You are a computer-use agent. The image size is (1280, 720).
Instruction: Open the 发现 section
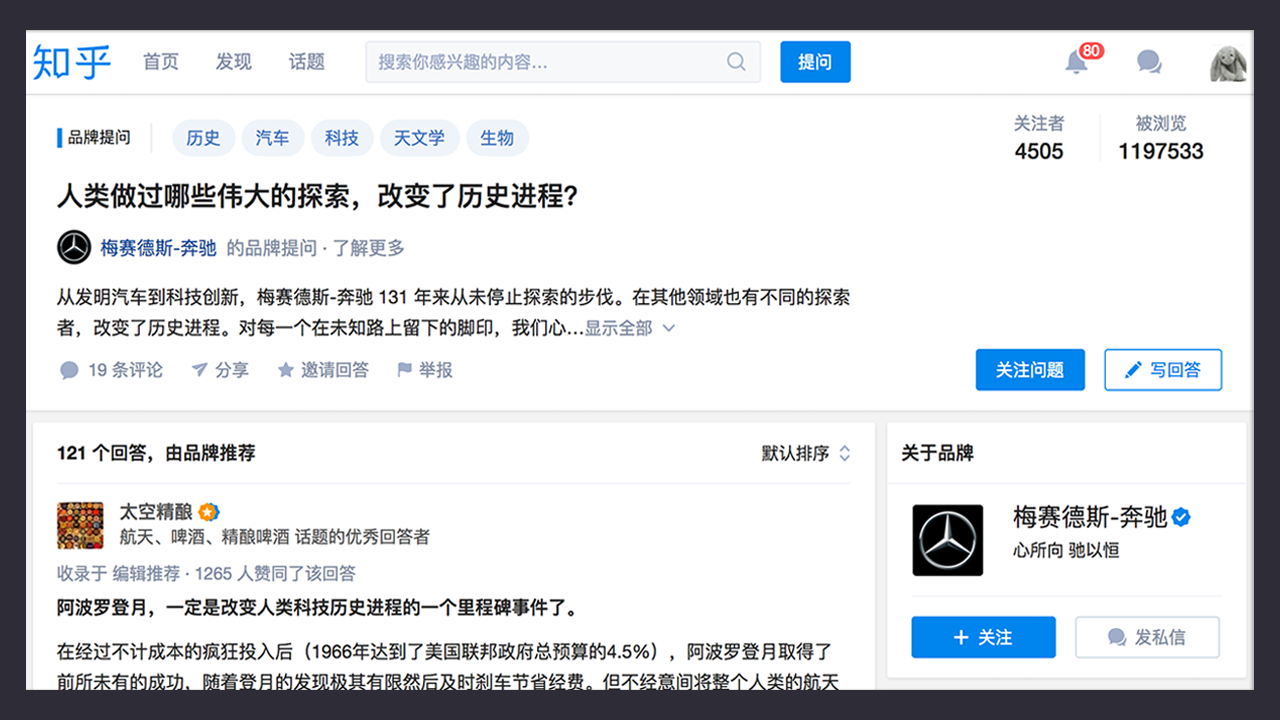[233, 61]
